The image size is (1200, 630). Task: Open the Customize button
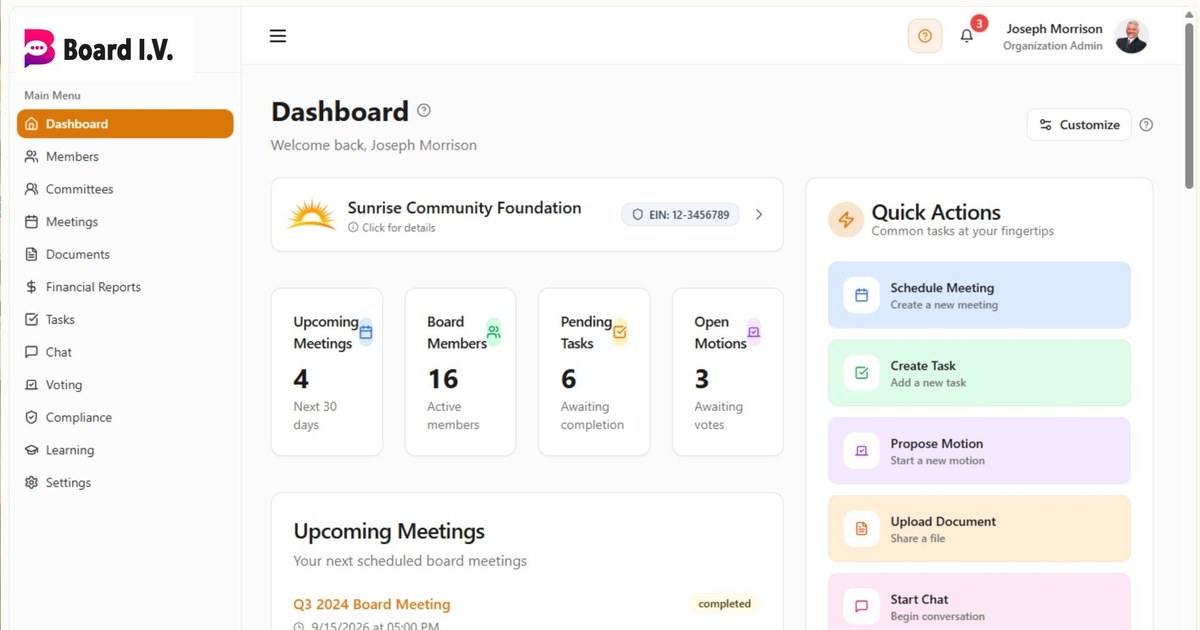(1079, 125)
